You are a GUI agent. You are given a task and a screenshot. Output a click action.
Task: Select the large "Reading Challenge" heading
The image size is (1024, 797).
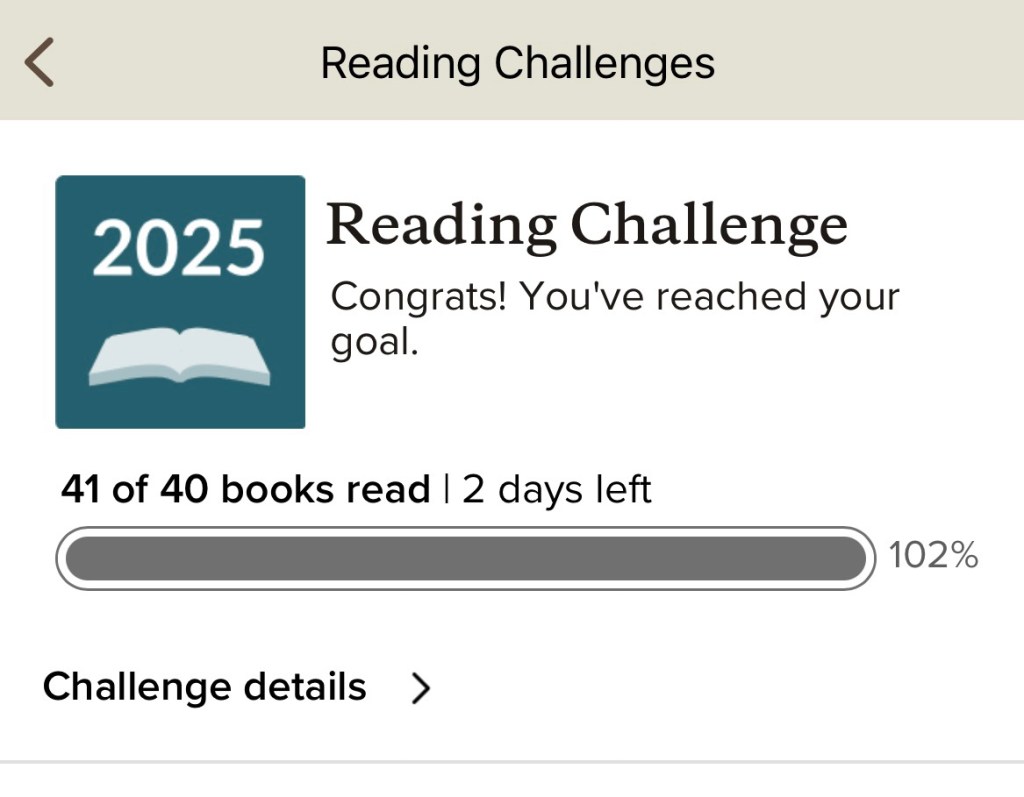point(587,224)
